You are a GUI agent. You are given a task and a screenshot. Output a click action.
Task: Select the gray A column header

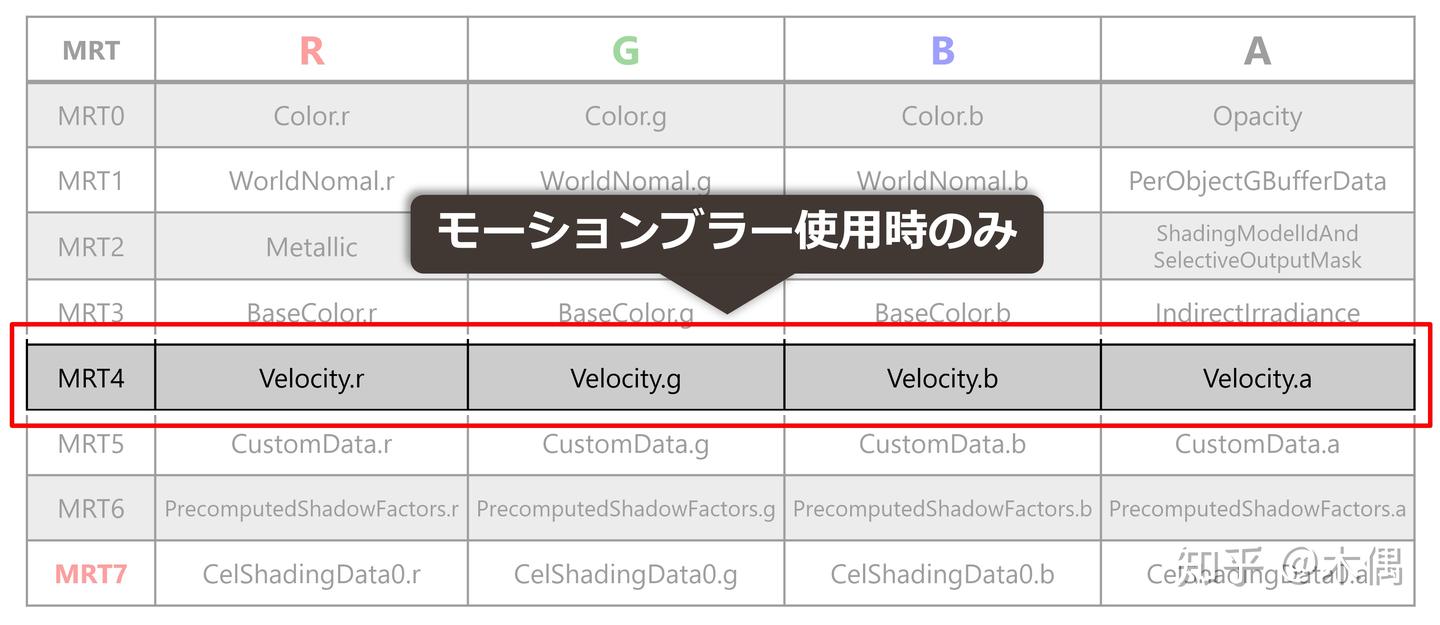[1257, 50]
